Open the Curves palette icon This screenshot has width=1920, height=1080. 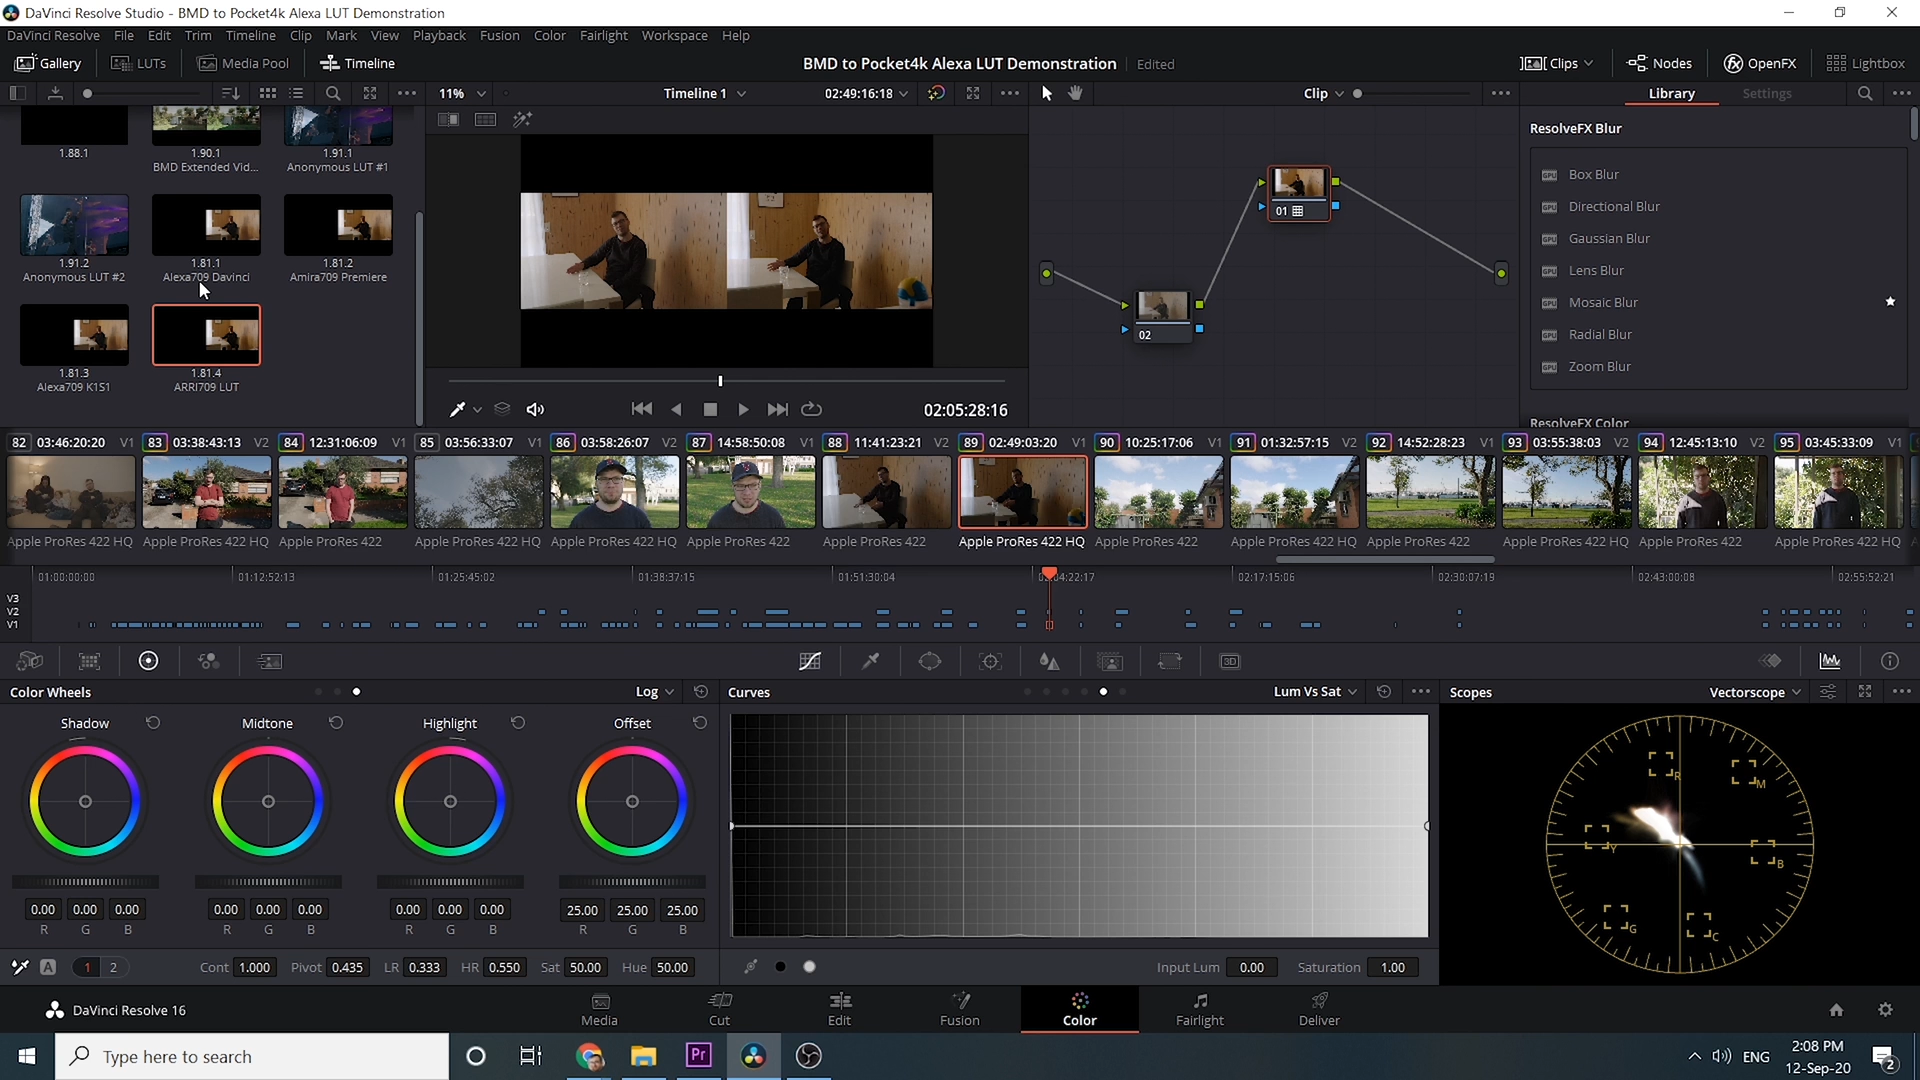(x=810, y=661)
